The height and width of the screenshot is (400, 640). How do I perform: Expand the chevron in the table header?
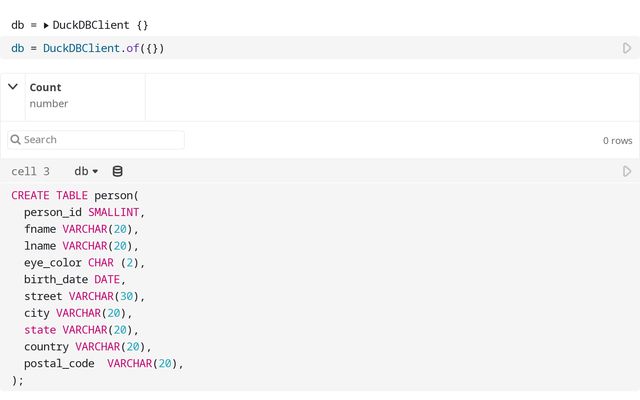point(13,87)
